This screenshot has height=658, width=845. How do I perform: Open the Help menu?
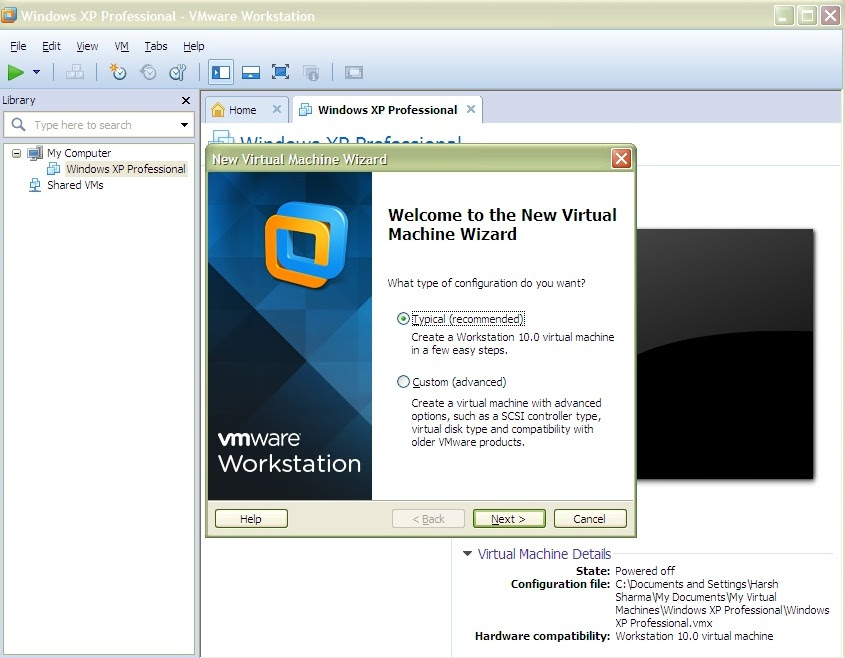193,46
